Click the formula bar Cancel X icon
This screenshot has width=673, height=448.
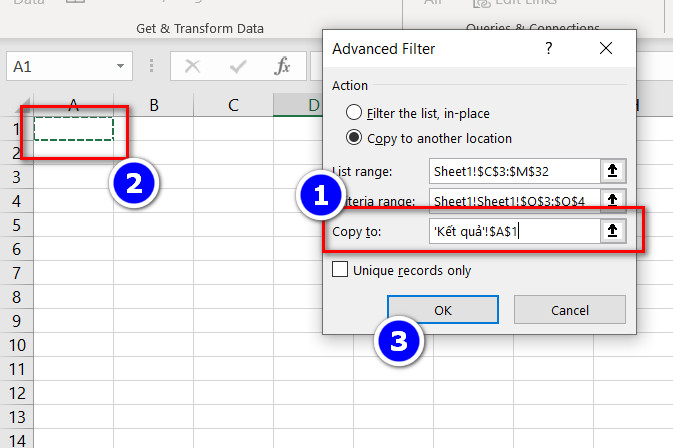(192, 67)
